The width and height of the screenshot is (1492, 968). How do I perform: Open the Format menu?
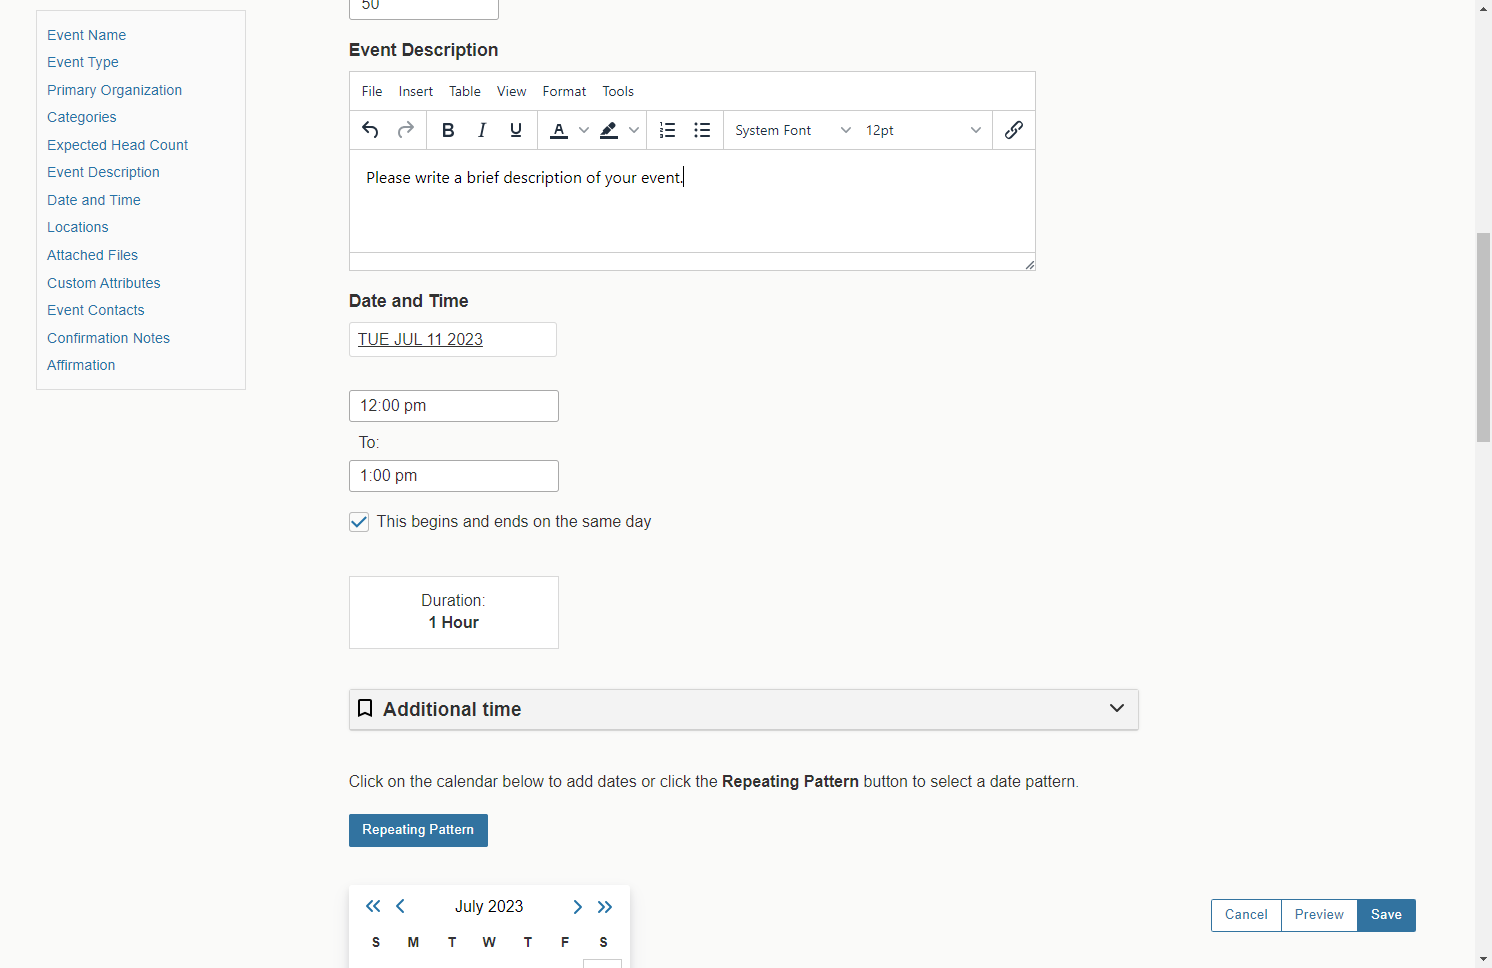(564, 91)
